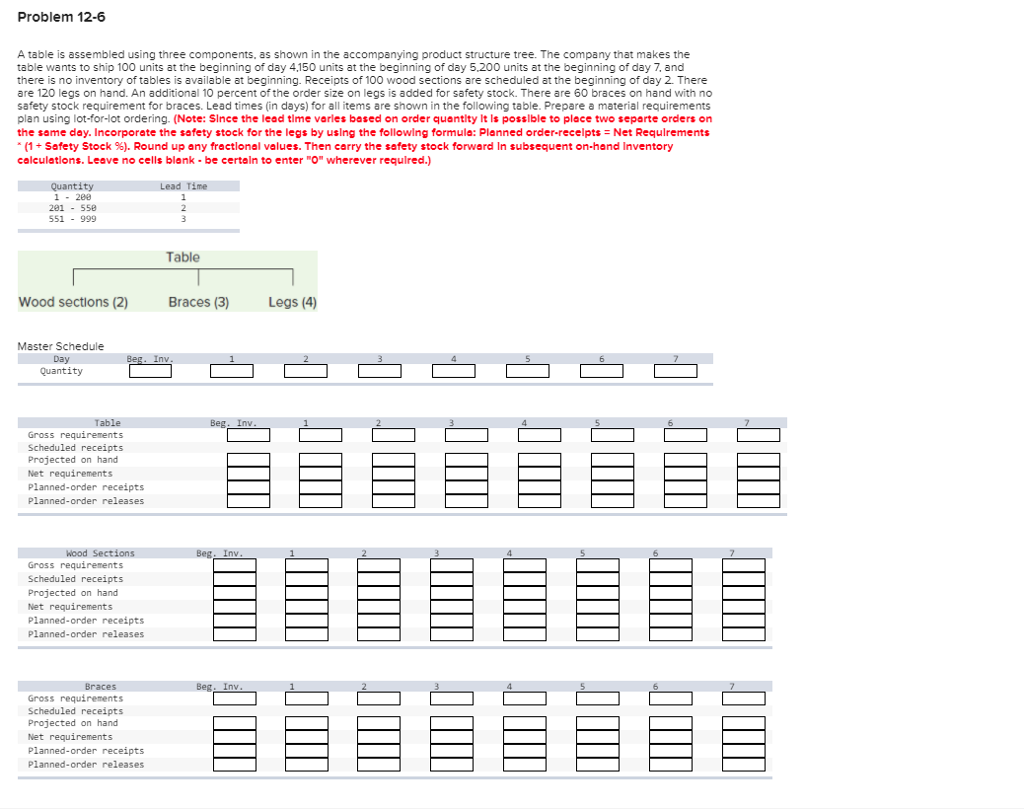This screenshot has width=1024, height=809.
Task: Focus Braces net requirements day 2 field
Action: pyautogui.click(x=379, y=737)
